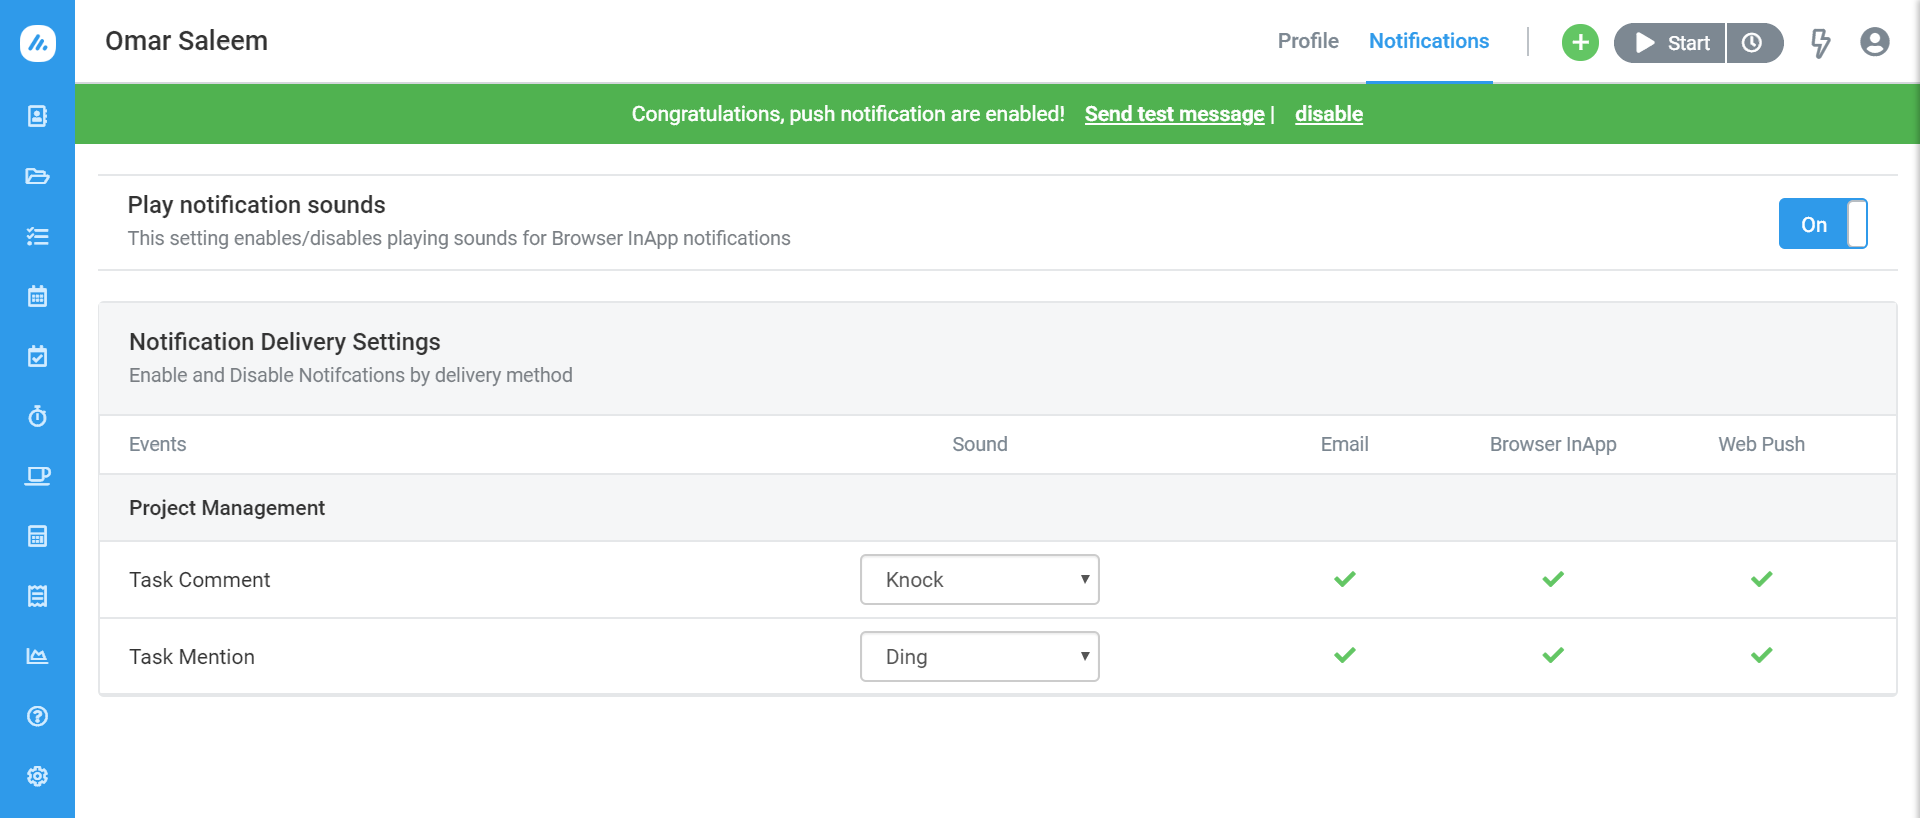
Task: Click the disable push notifications link
Action: [x=1329, y=114]
